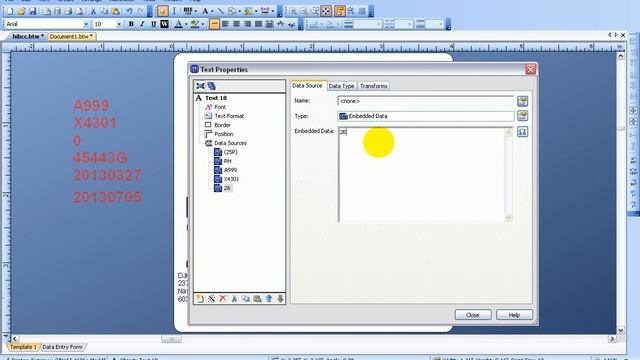Select the RH data source
Image resolution: width=640 pixels, height=360 pixels.
pyautogui.click(x=227, y=161)
